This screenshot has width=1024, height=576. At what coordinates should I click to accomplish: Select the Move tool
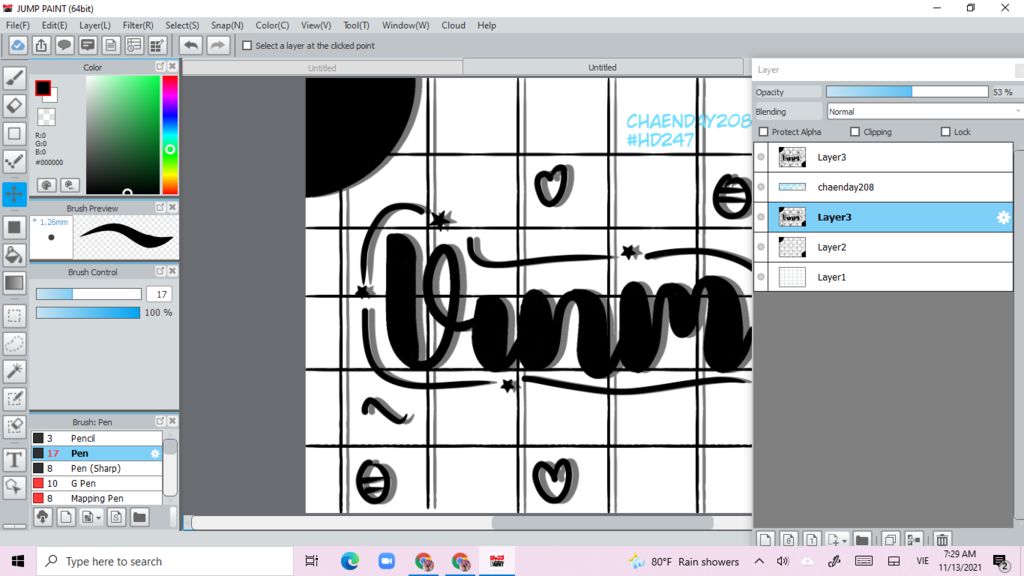point(14,194)
